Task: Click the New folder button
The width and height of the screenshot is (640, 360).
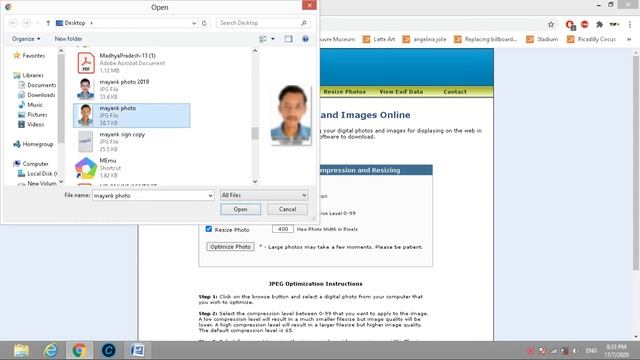Action: 68,39
